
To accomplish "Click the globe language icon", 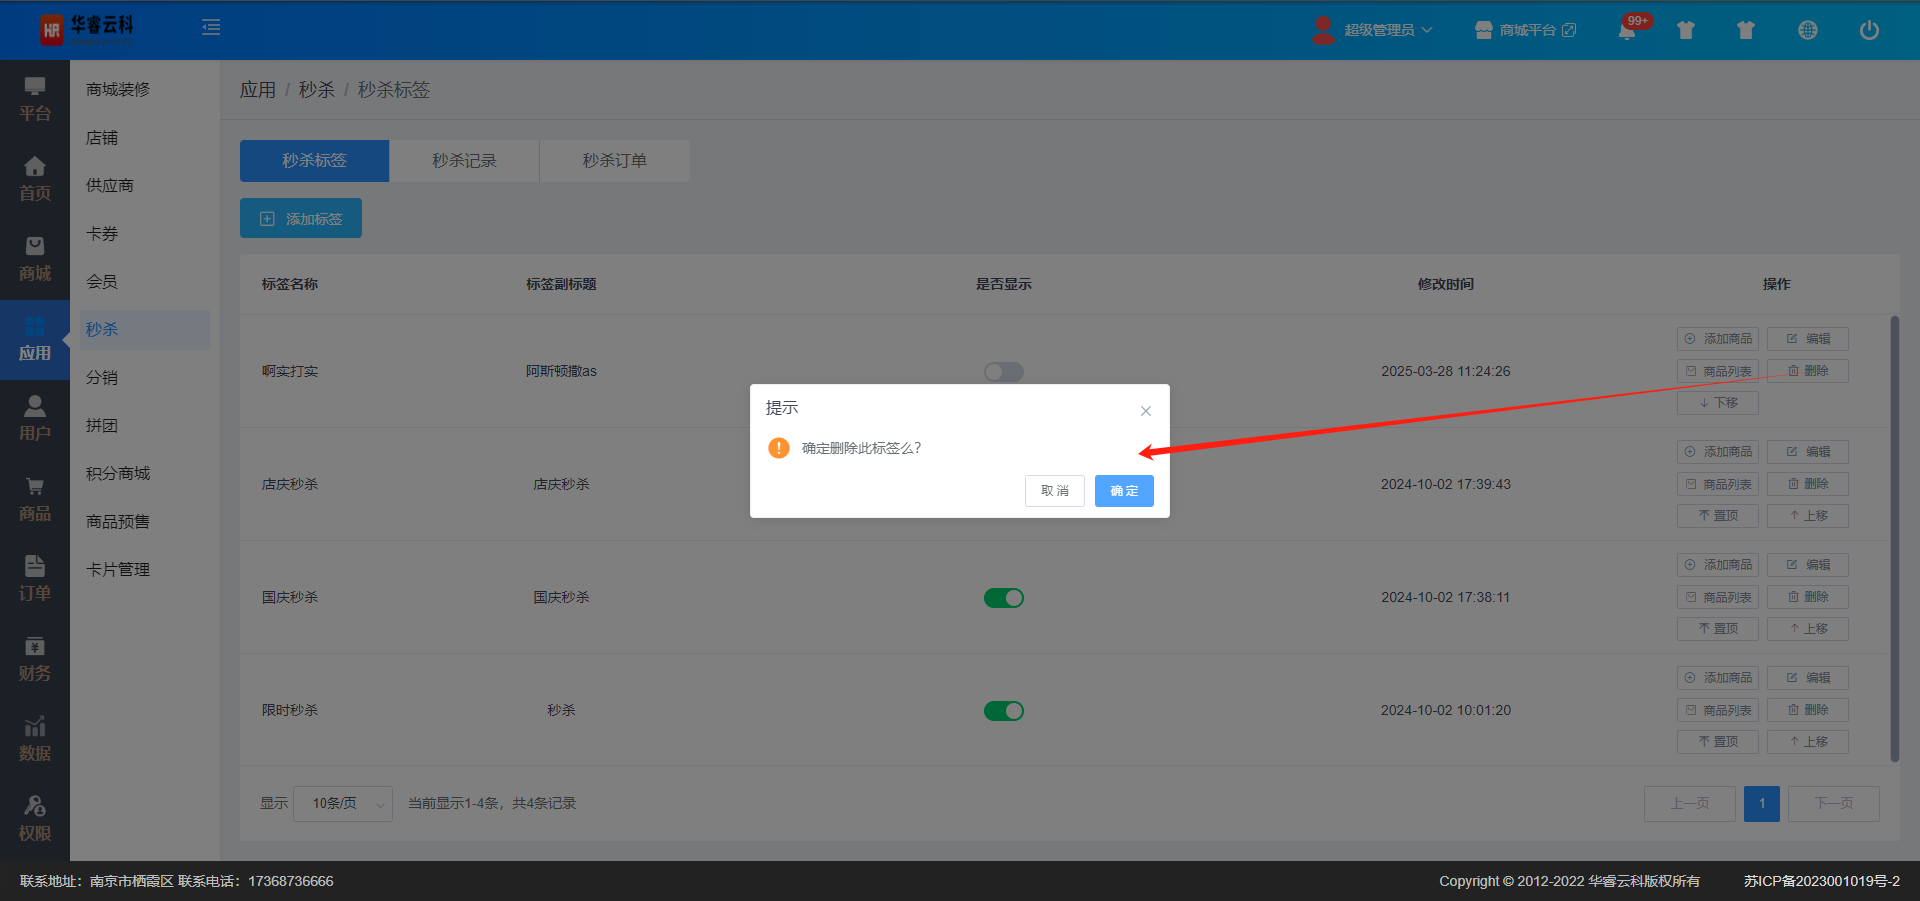I will [x=1807, y=30].
